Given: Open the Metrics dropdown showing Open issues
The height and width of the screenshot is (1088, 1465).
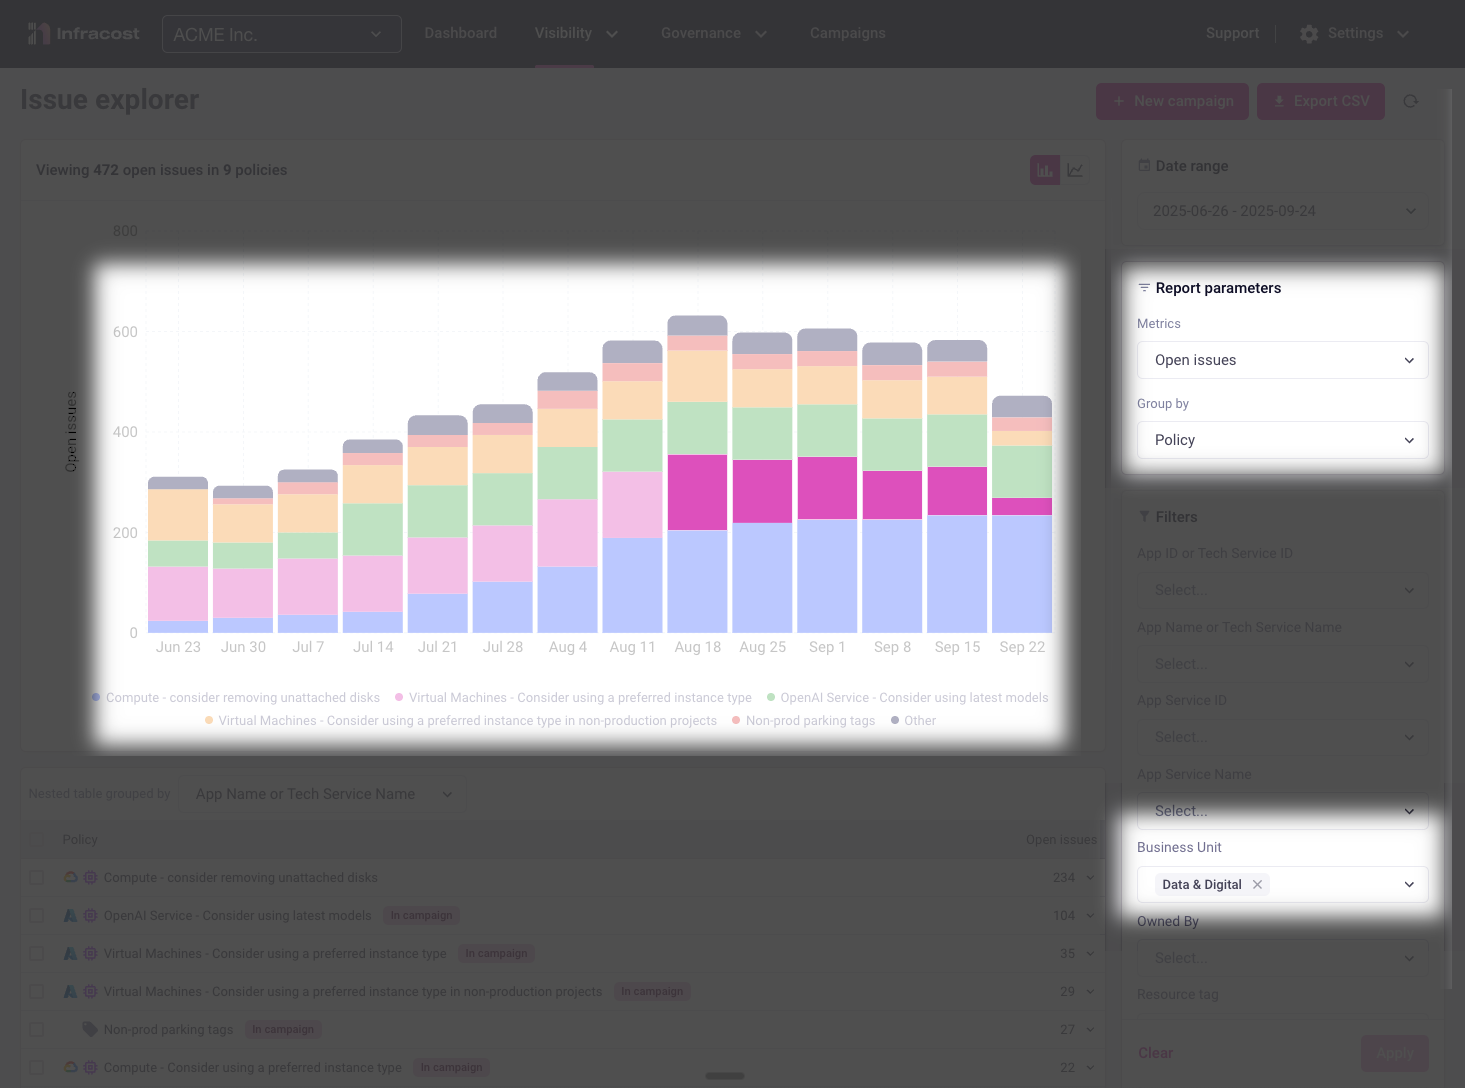Looking at the screenshot, I should pos(1282,360).
